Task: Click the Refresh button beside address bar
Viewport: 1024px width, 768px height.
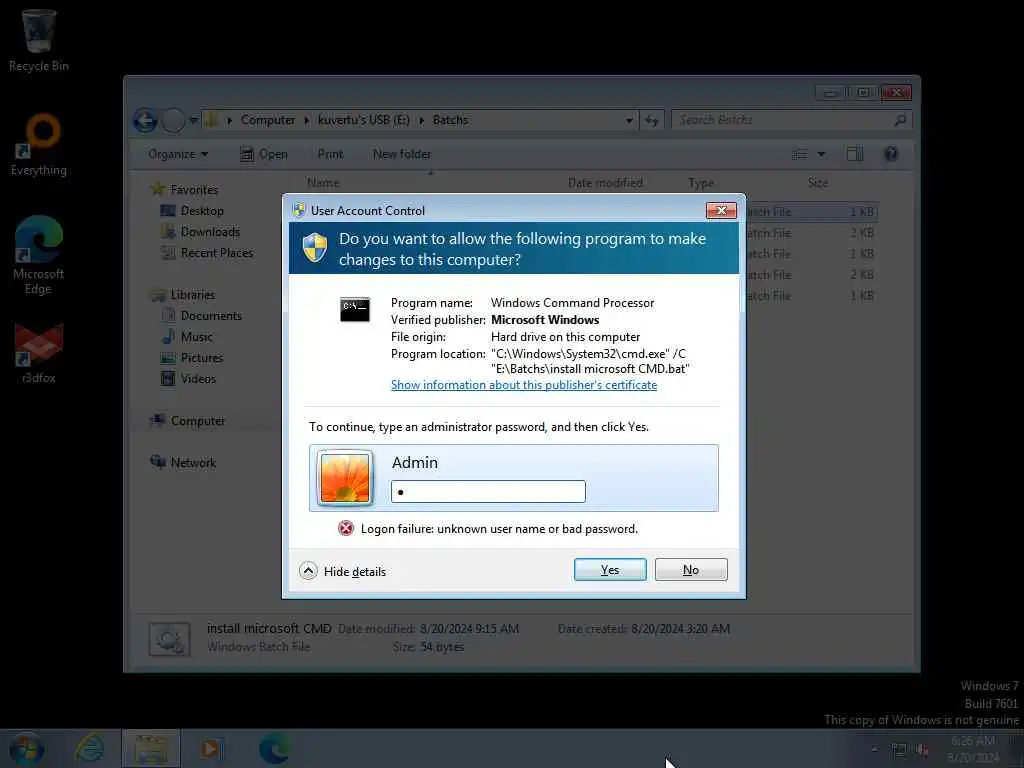Action: click(652, 120)
